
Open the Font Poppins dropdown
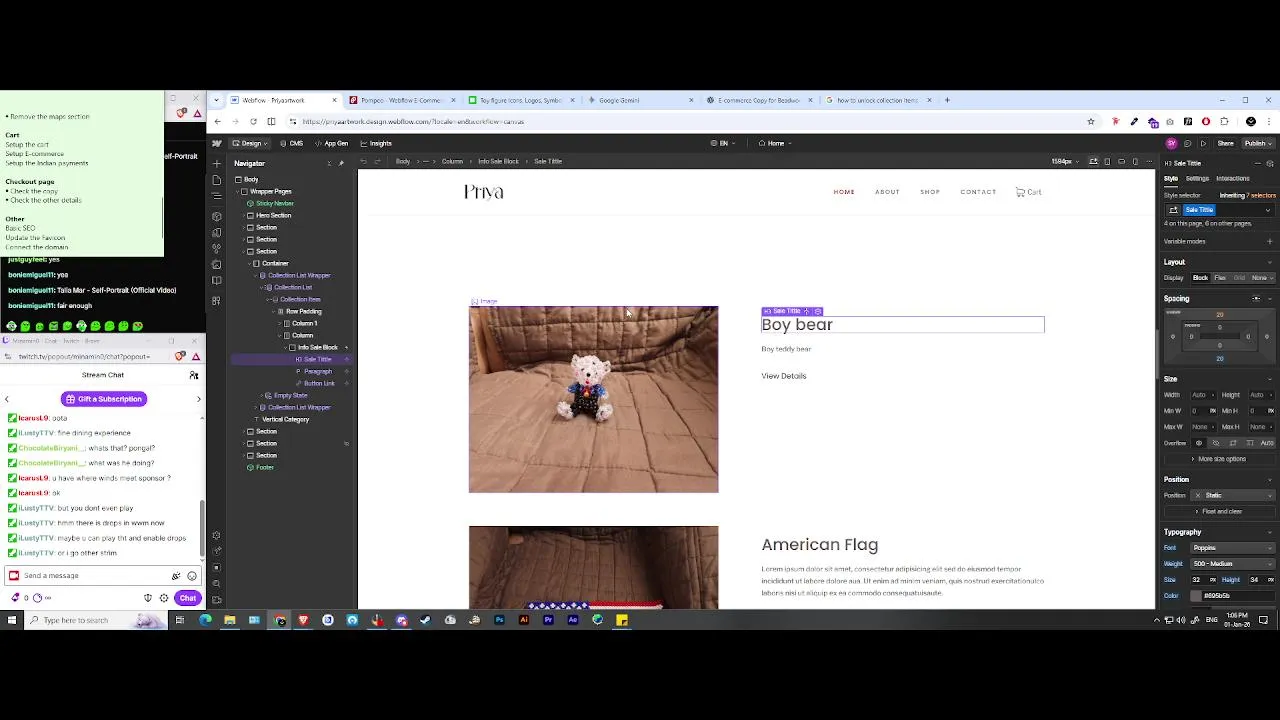coord(1232,548)
